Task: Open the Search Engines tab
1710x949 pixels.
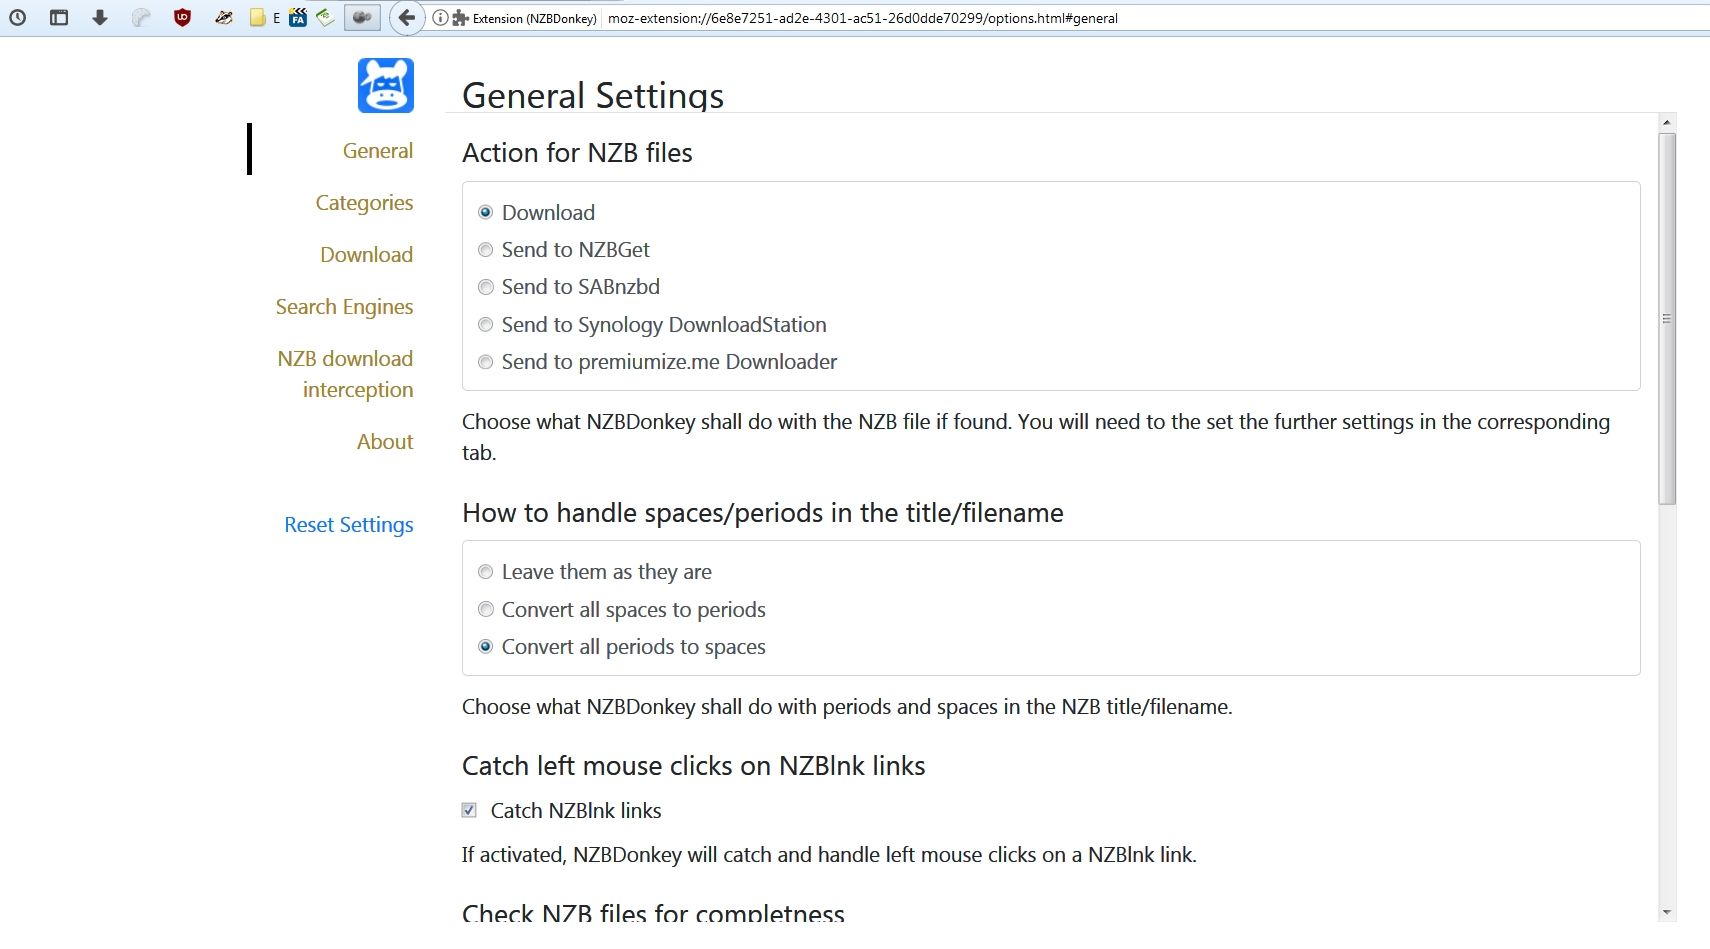Action: [x=344, y=307]
